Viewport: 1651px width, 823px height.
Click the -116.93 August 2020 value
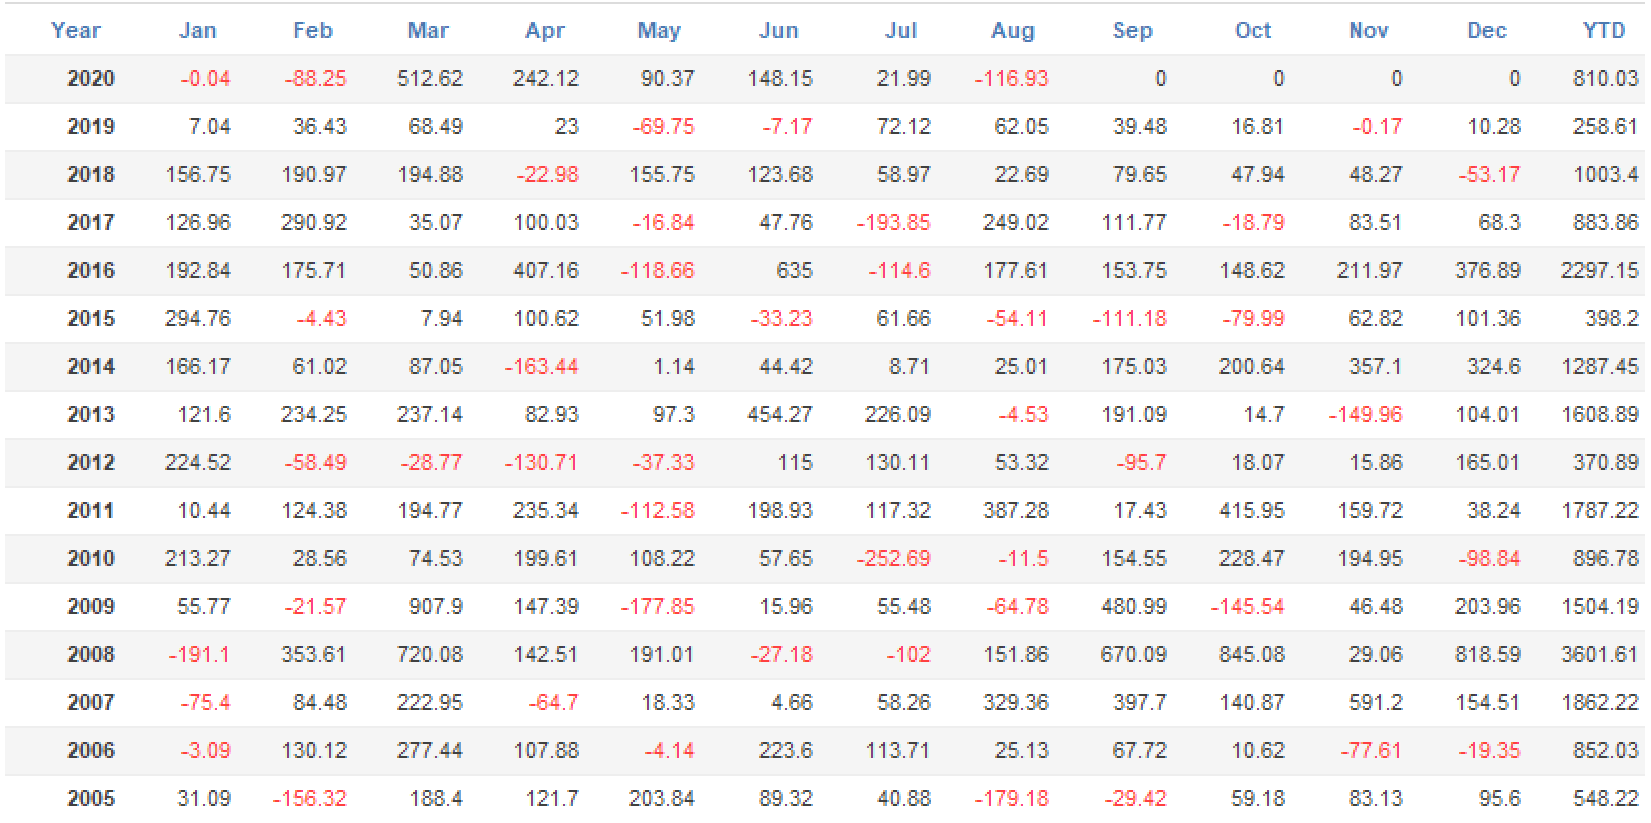[x=1011, y=79]
